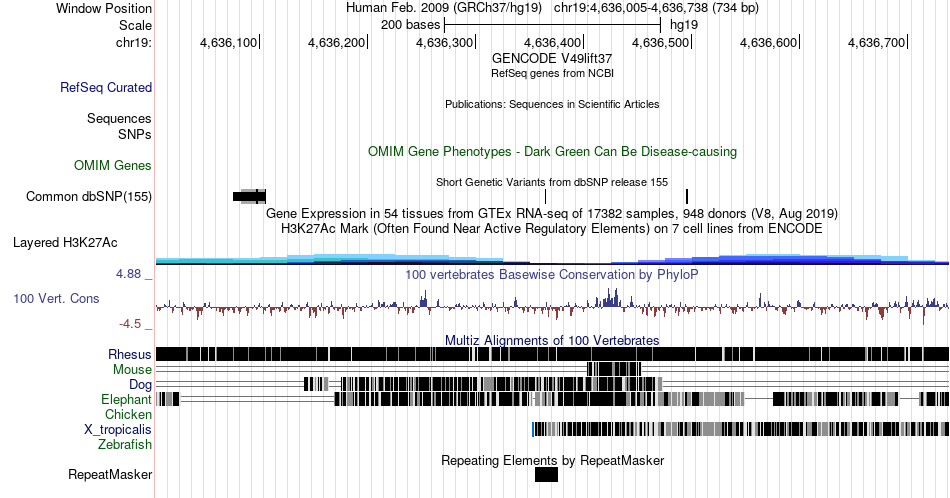The image size is (950, 498).
Task: Click the 100 vertebrates PhyloP conservation title
Action: pos(552,274)
